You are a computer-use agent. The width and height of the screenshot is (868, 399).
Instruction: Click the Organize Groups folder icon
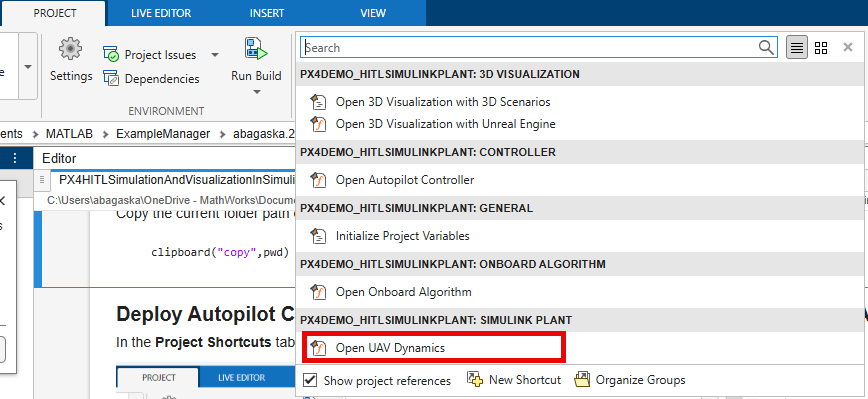coord(582,380)
